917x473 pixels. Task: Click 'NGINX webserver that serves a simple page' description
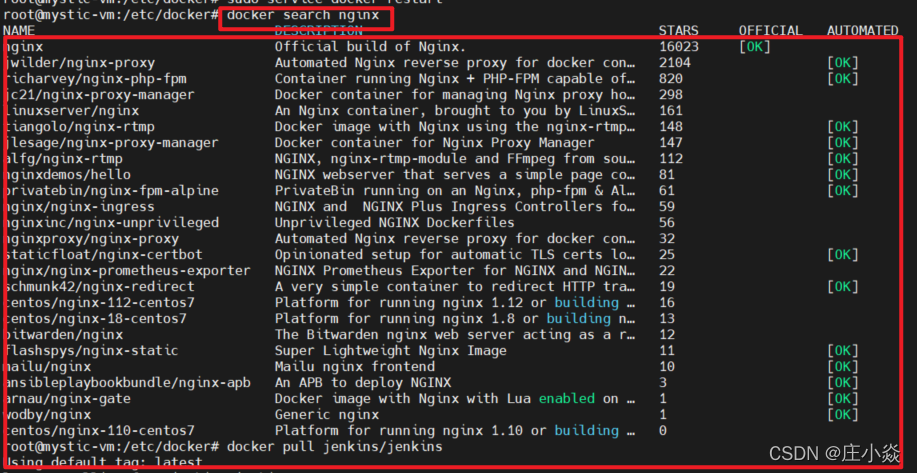(455, 175)
